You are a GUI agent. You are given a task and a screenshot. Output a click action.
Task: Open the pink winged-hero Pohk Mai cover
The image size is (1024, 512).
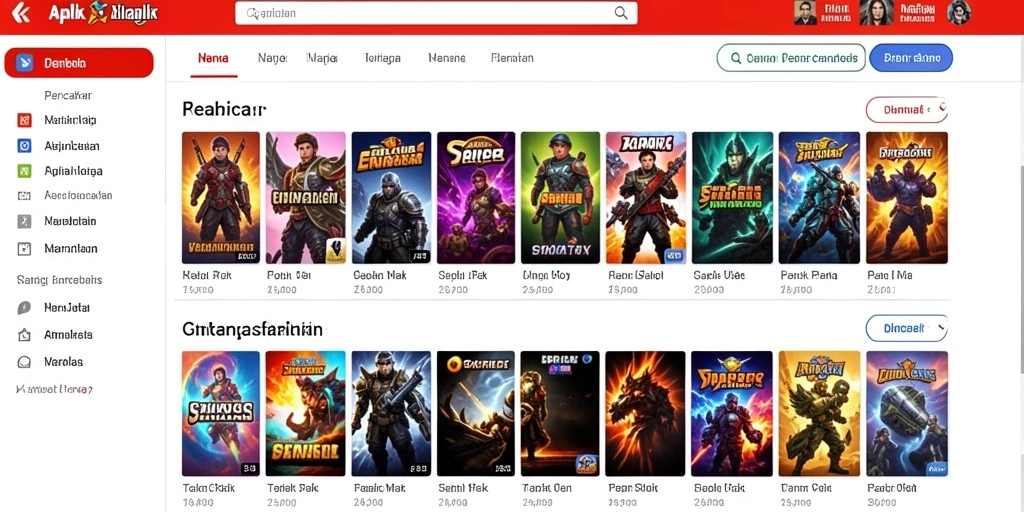click(306, 198)
